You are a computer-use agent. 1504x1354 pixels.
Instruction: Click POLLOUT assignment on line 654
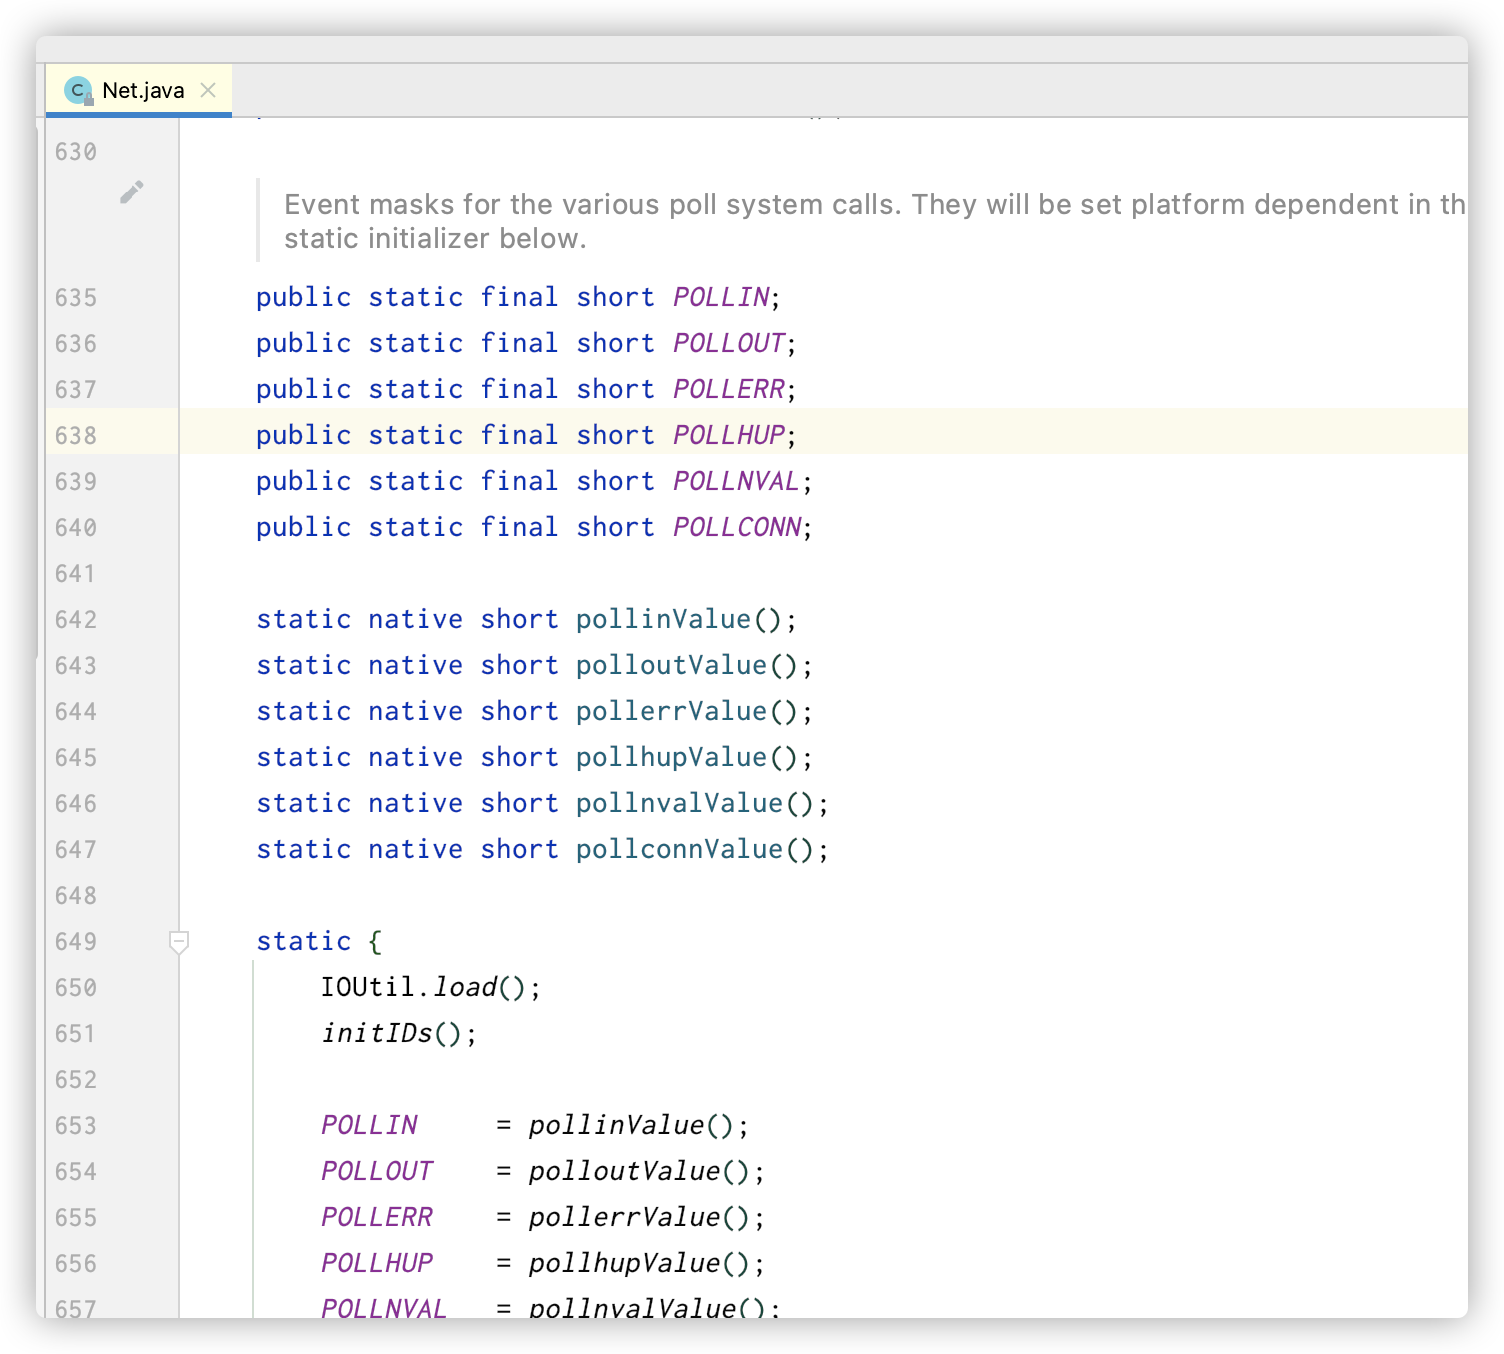(377, 1171)
